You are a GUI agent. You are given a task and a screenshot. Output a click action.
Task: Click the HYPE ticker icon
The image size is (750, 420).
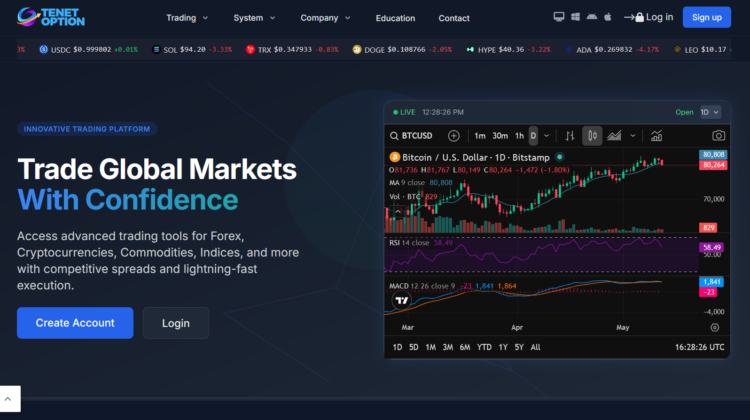click(470, 49)
